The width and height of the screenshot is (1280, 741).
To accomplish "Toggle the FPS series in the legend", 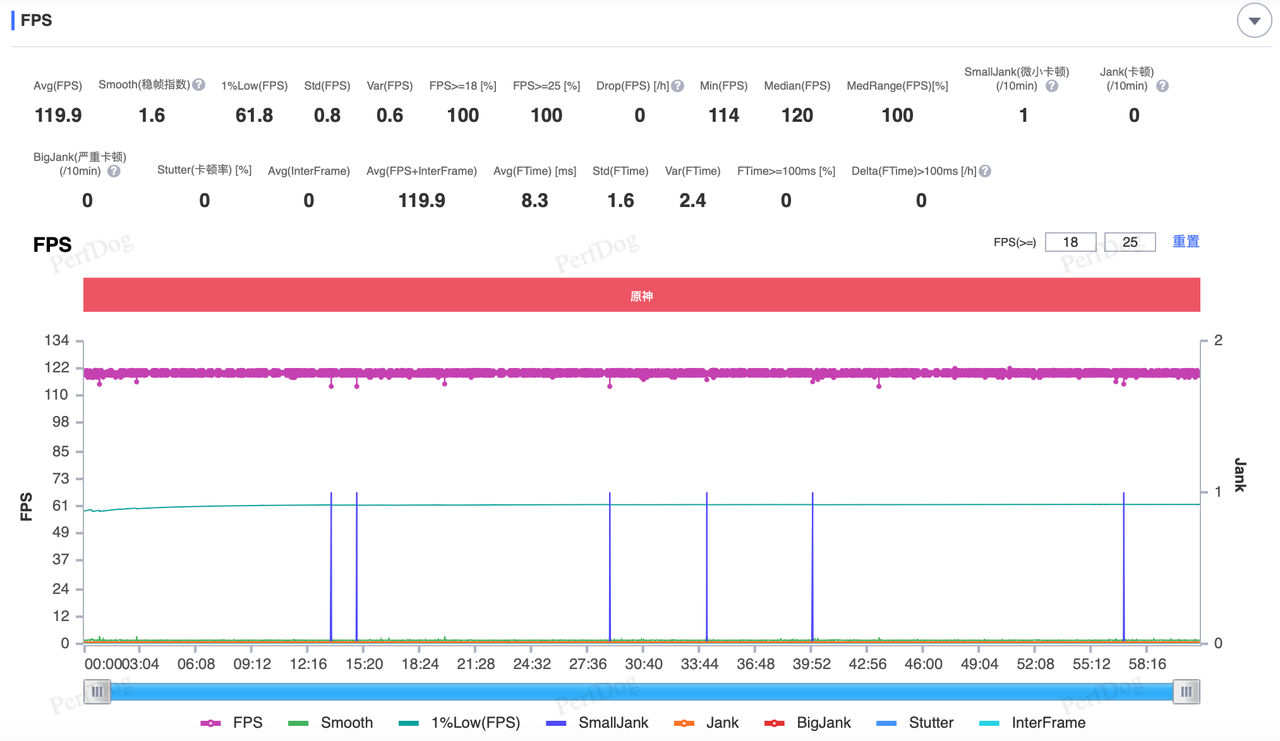I will pos(231,722).
